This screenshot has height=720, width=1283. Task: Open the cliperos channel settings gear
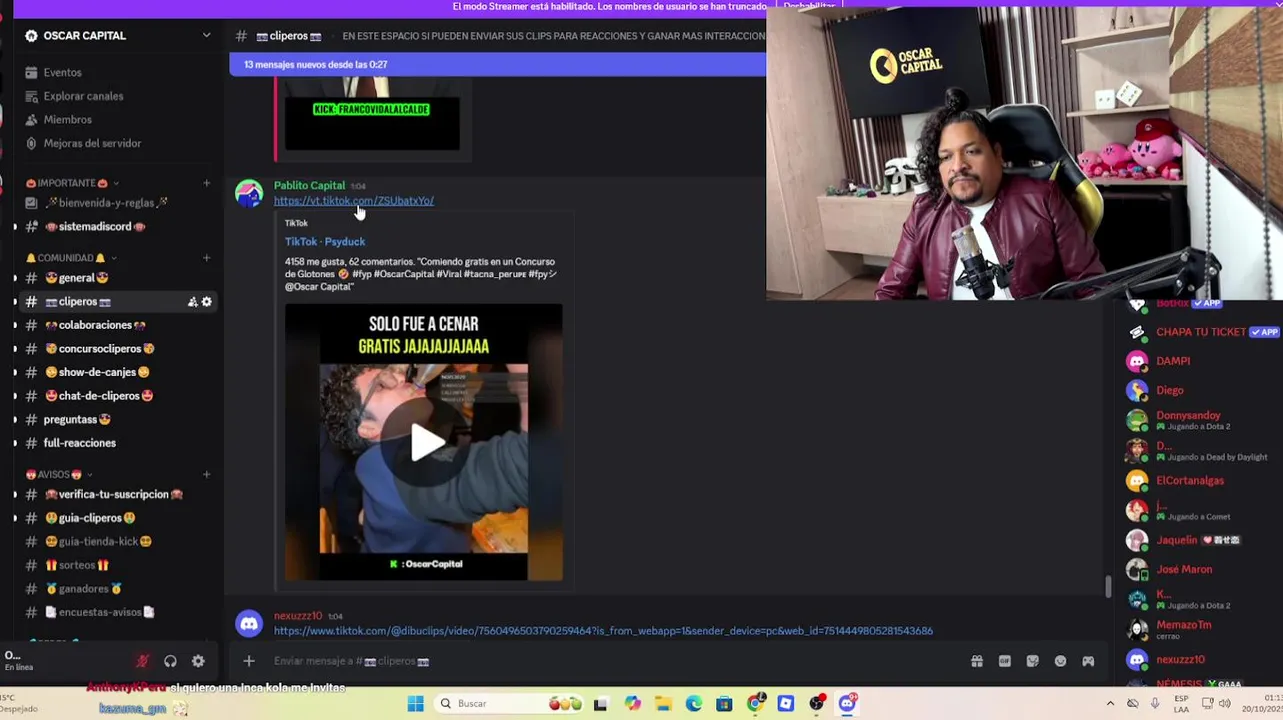coord(207,302)
